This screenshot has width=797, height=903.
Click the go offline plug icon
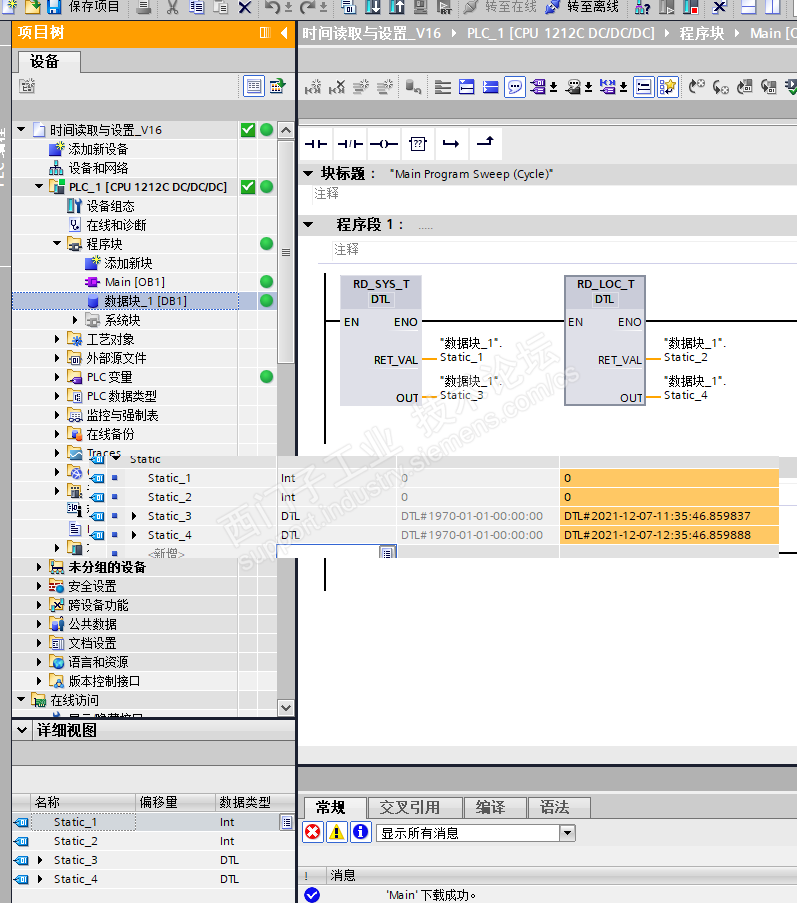click(x=552, y=6)
